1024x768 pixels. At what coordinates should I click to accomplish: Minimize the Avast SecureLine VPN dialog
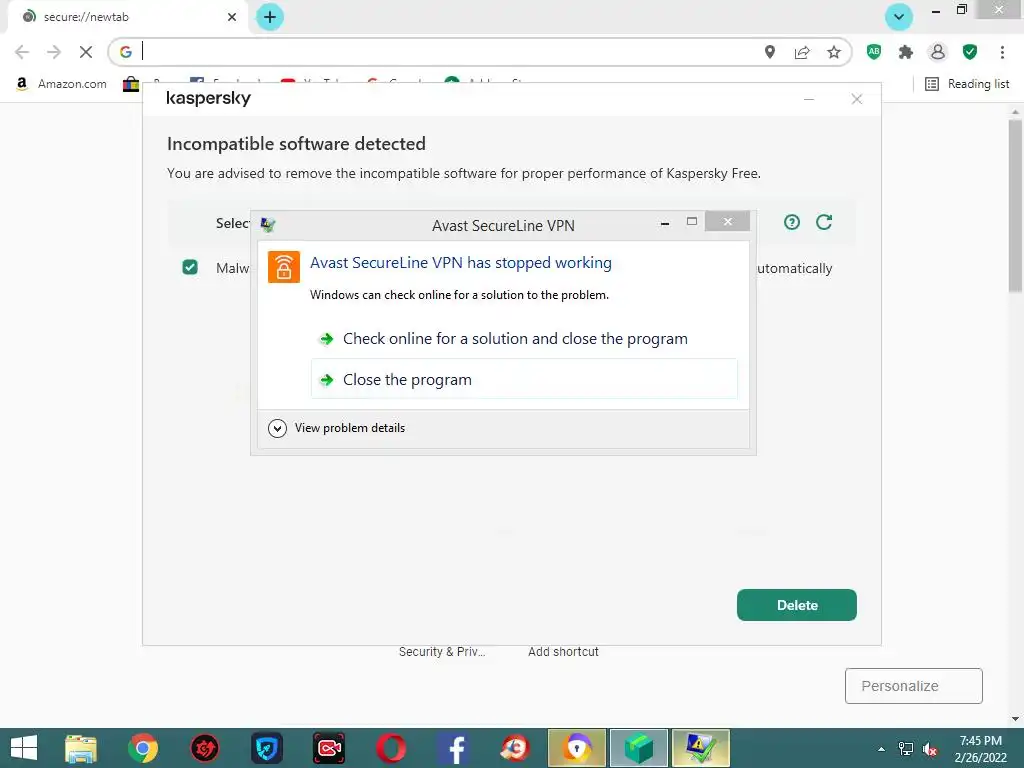click(665, 223)
